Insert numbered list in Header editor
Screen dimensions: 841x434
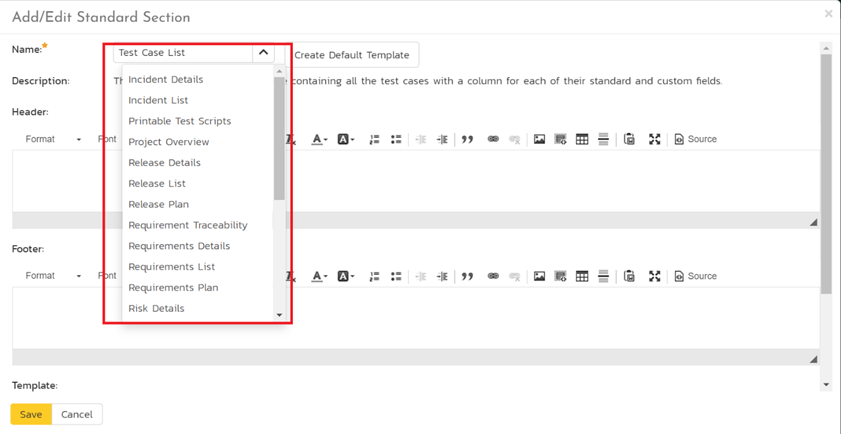pos(374,139)
